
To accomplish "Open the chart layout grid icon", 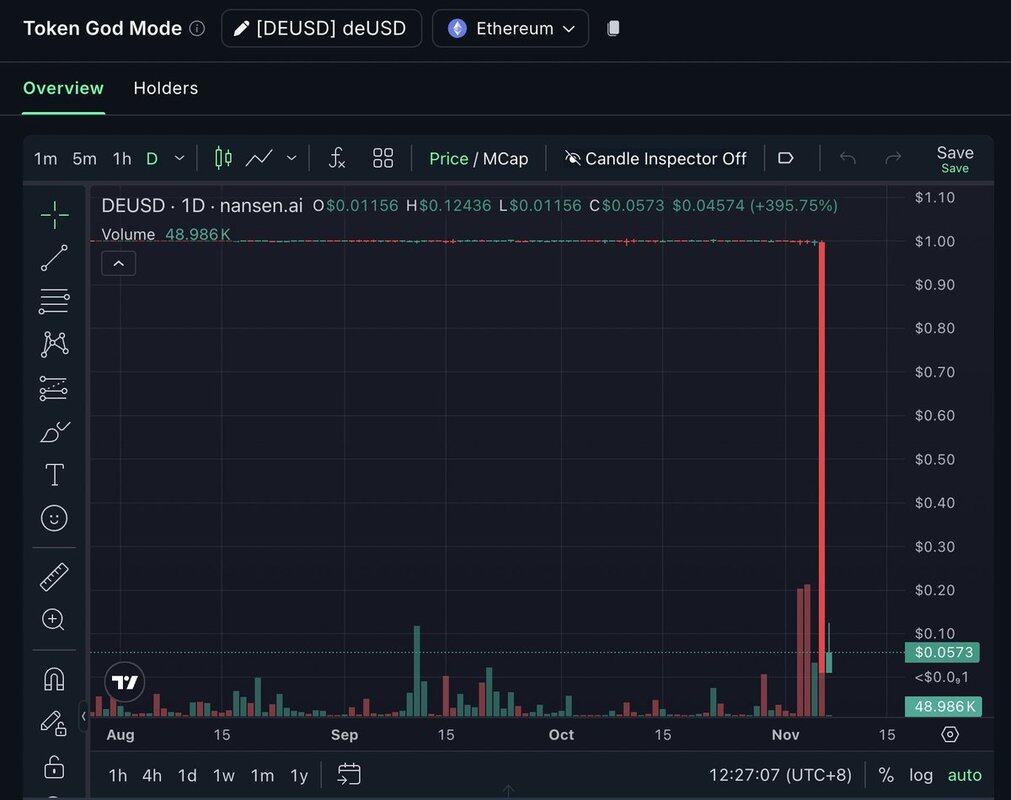I will (x=383, y=158).
